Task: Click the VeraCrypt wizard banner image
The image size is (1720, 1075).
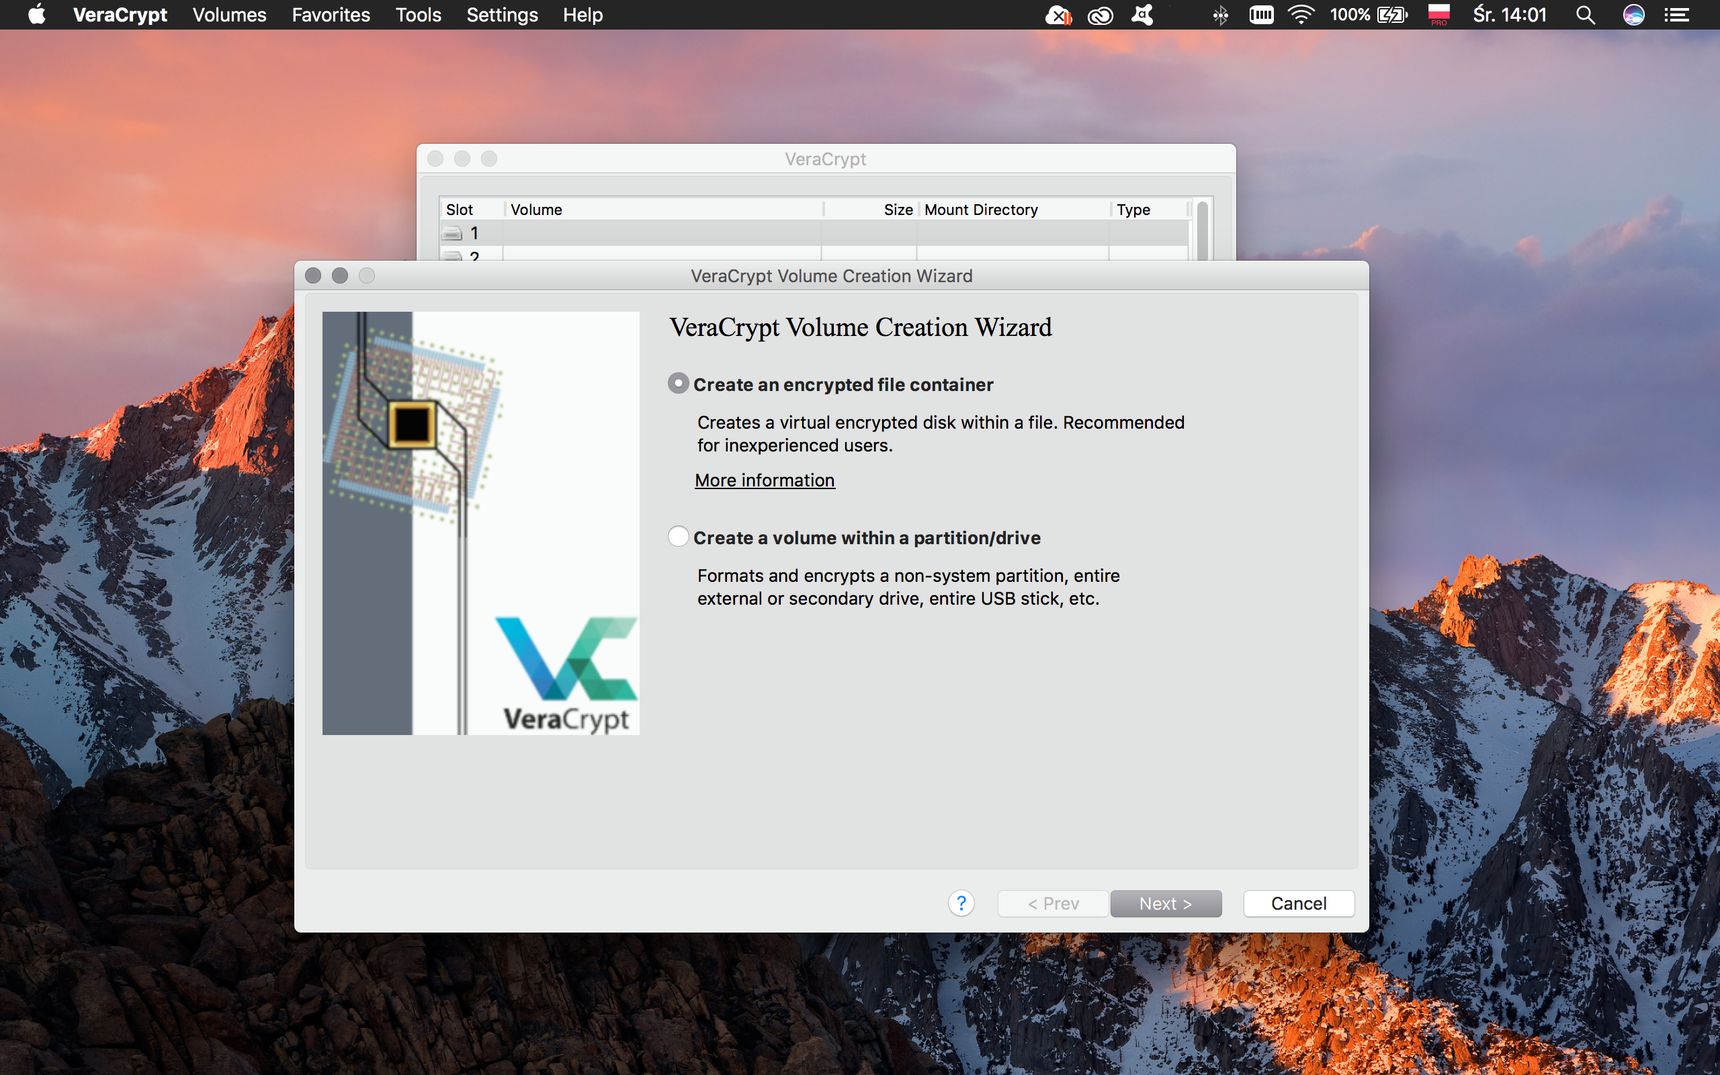Action: pyautogui.click(x=481, y=523)
